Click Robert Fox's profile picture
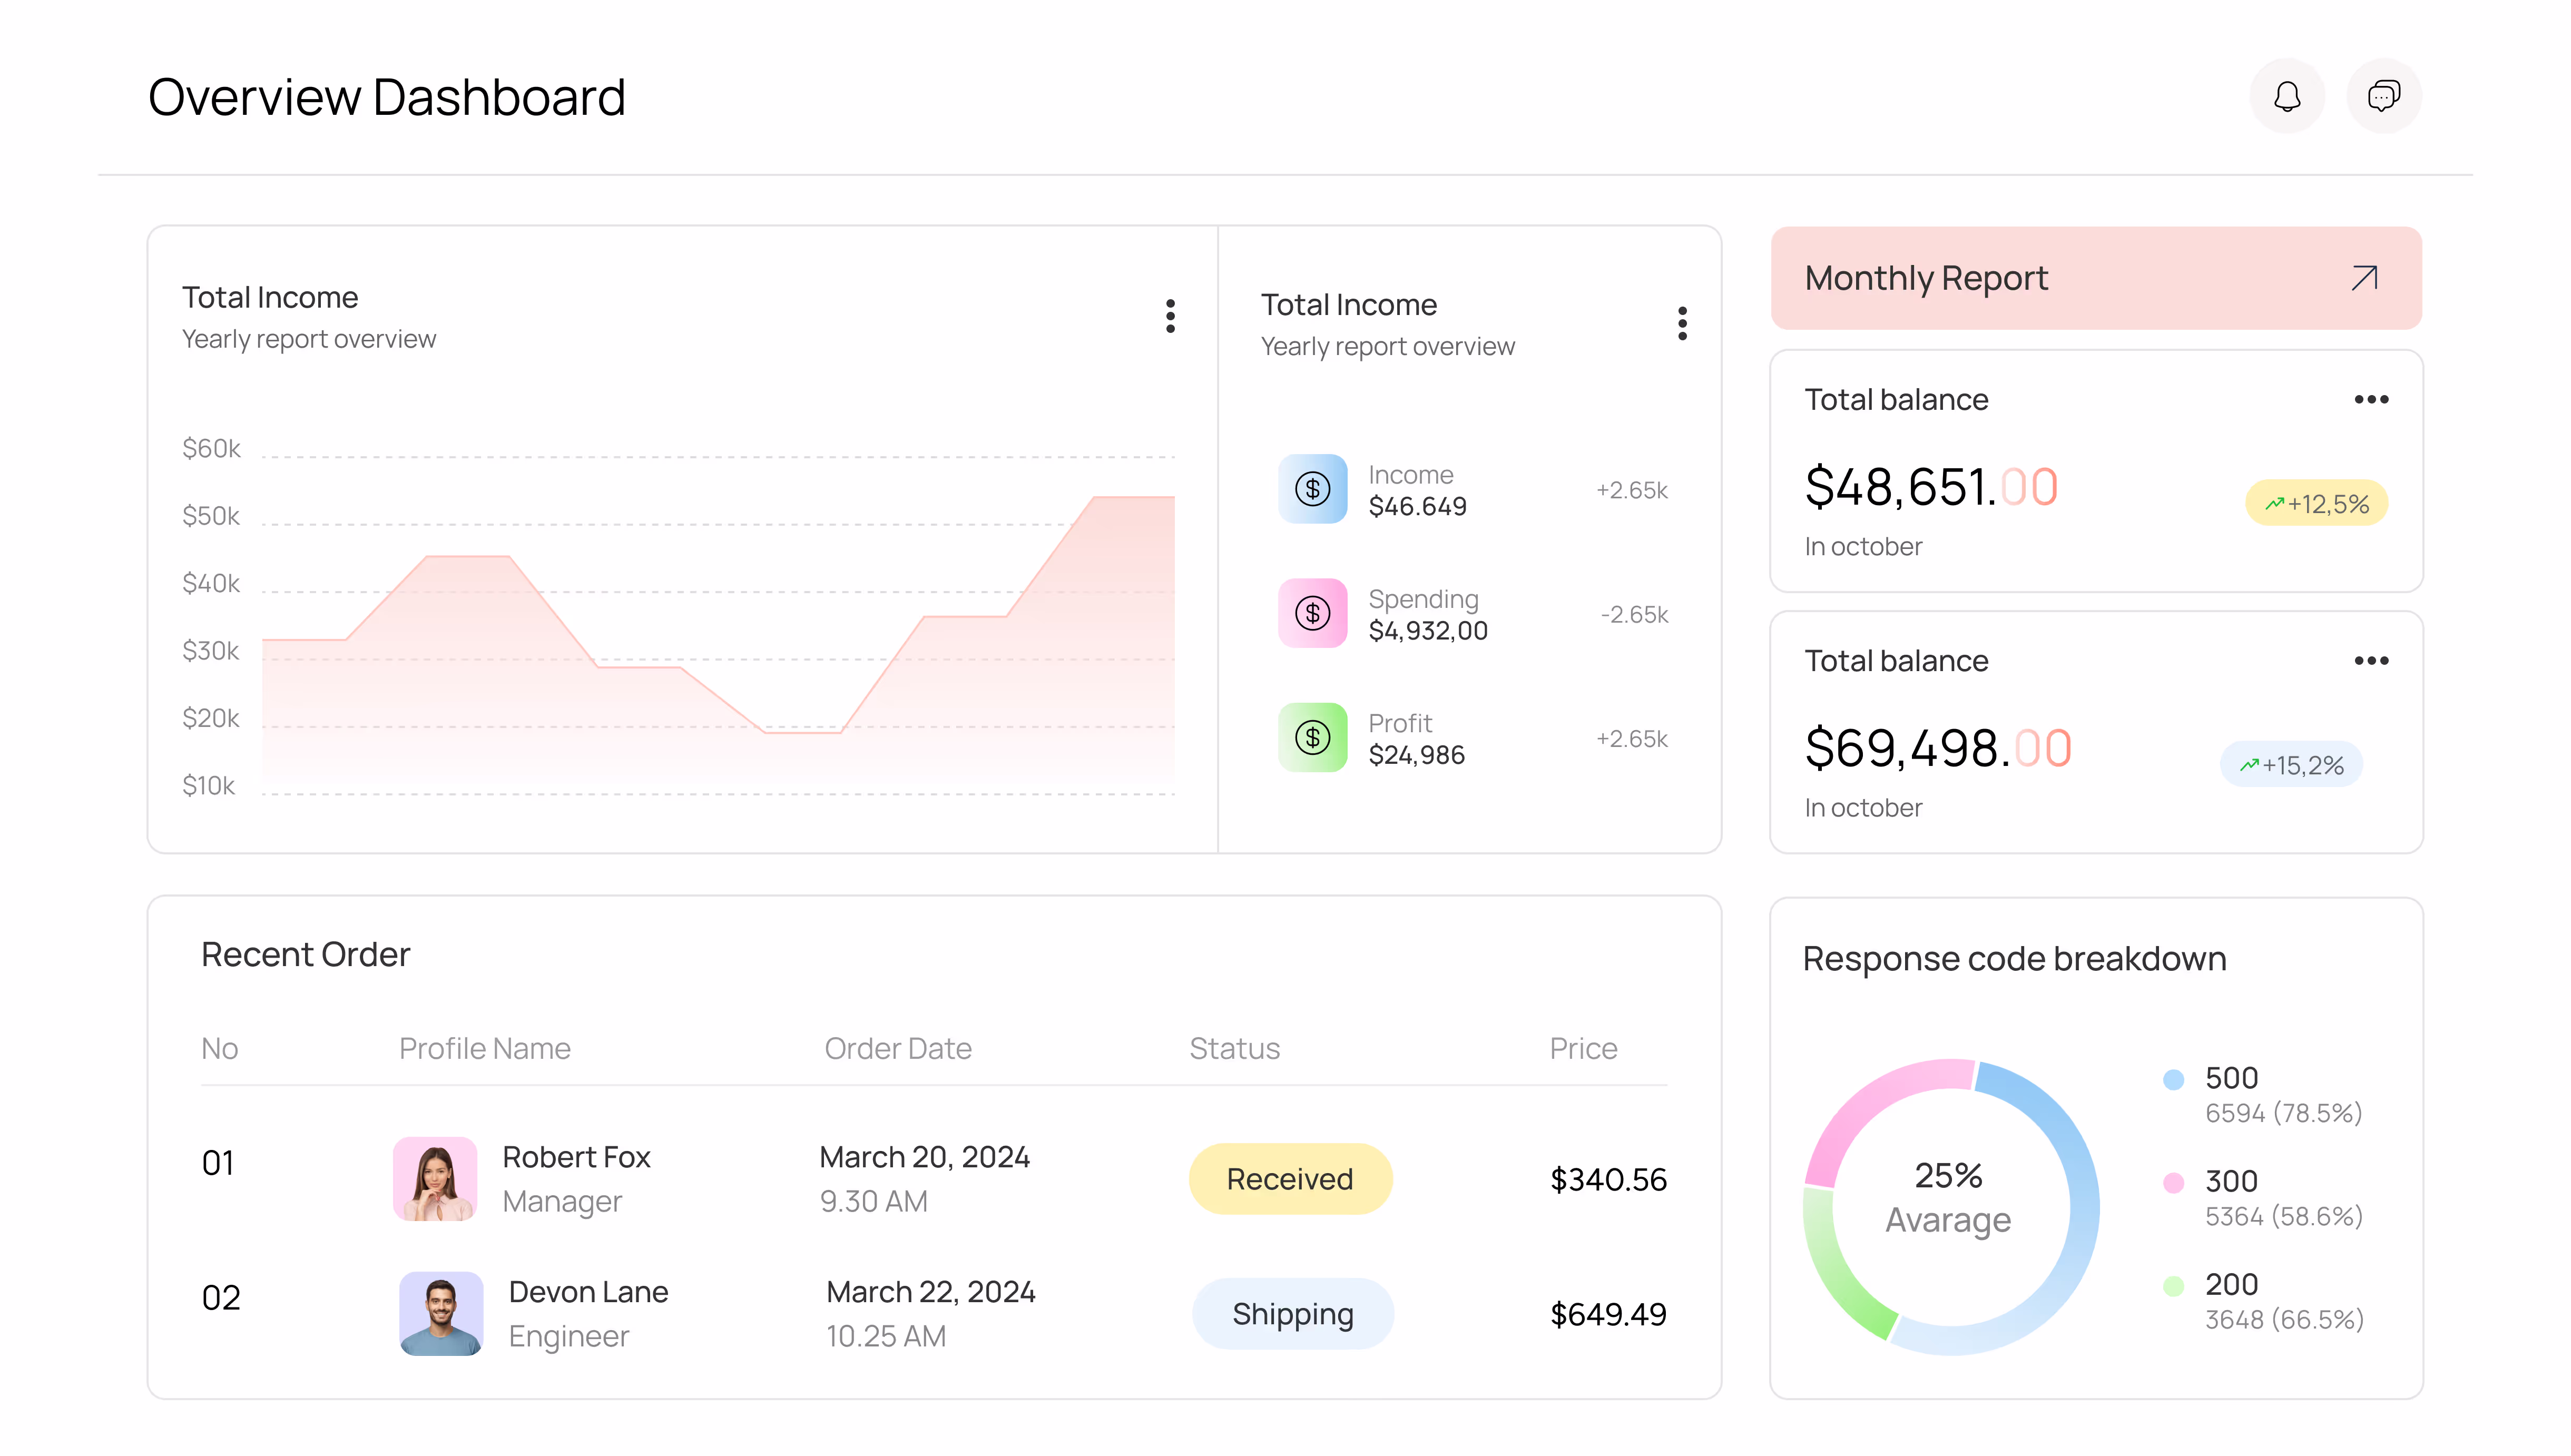This screenshot has width=2571, height=1456. coord(435,1179)
